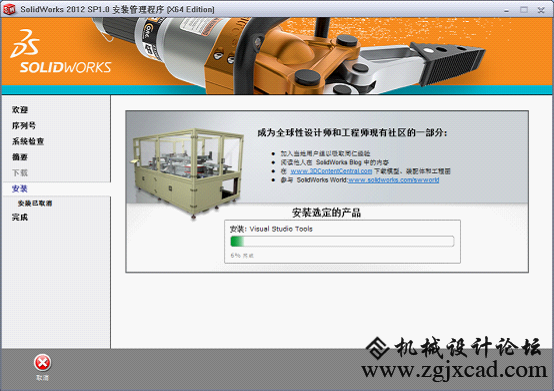
Task: Maximize the installation manager window
Action: 524,10
